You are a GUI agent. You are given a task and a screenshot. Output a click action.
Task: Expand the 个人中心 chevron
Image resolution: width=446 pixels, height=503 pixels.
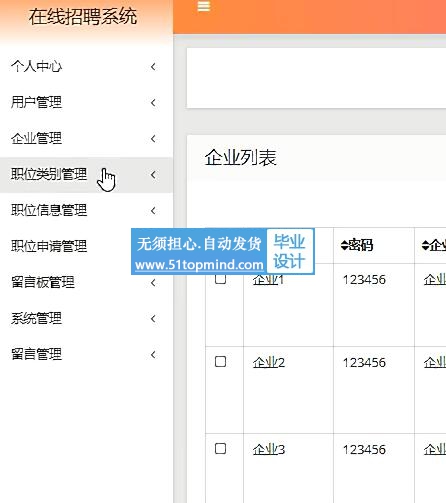(x=153, y=67)
